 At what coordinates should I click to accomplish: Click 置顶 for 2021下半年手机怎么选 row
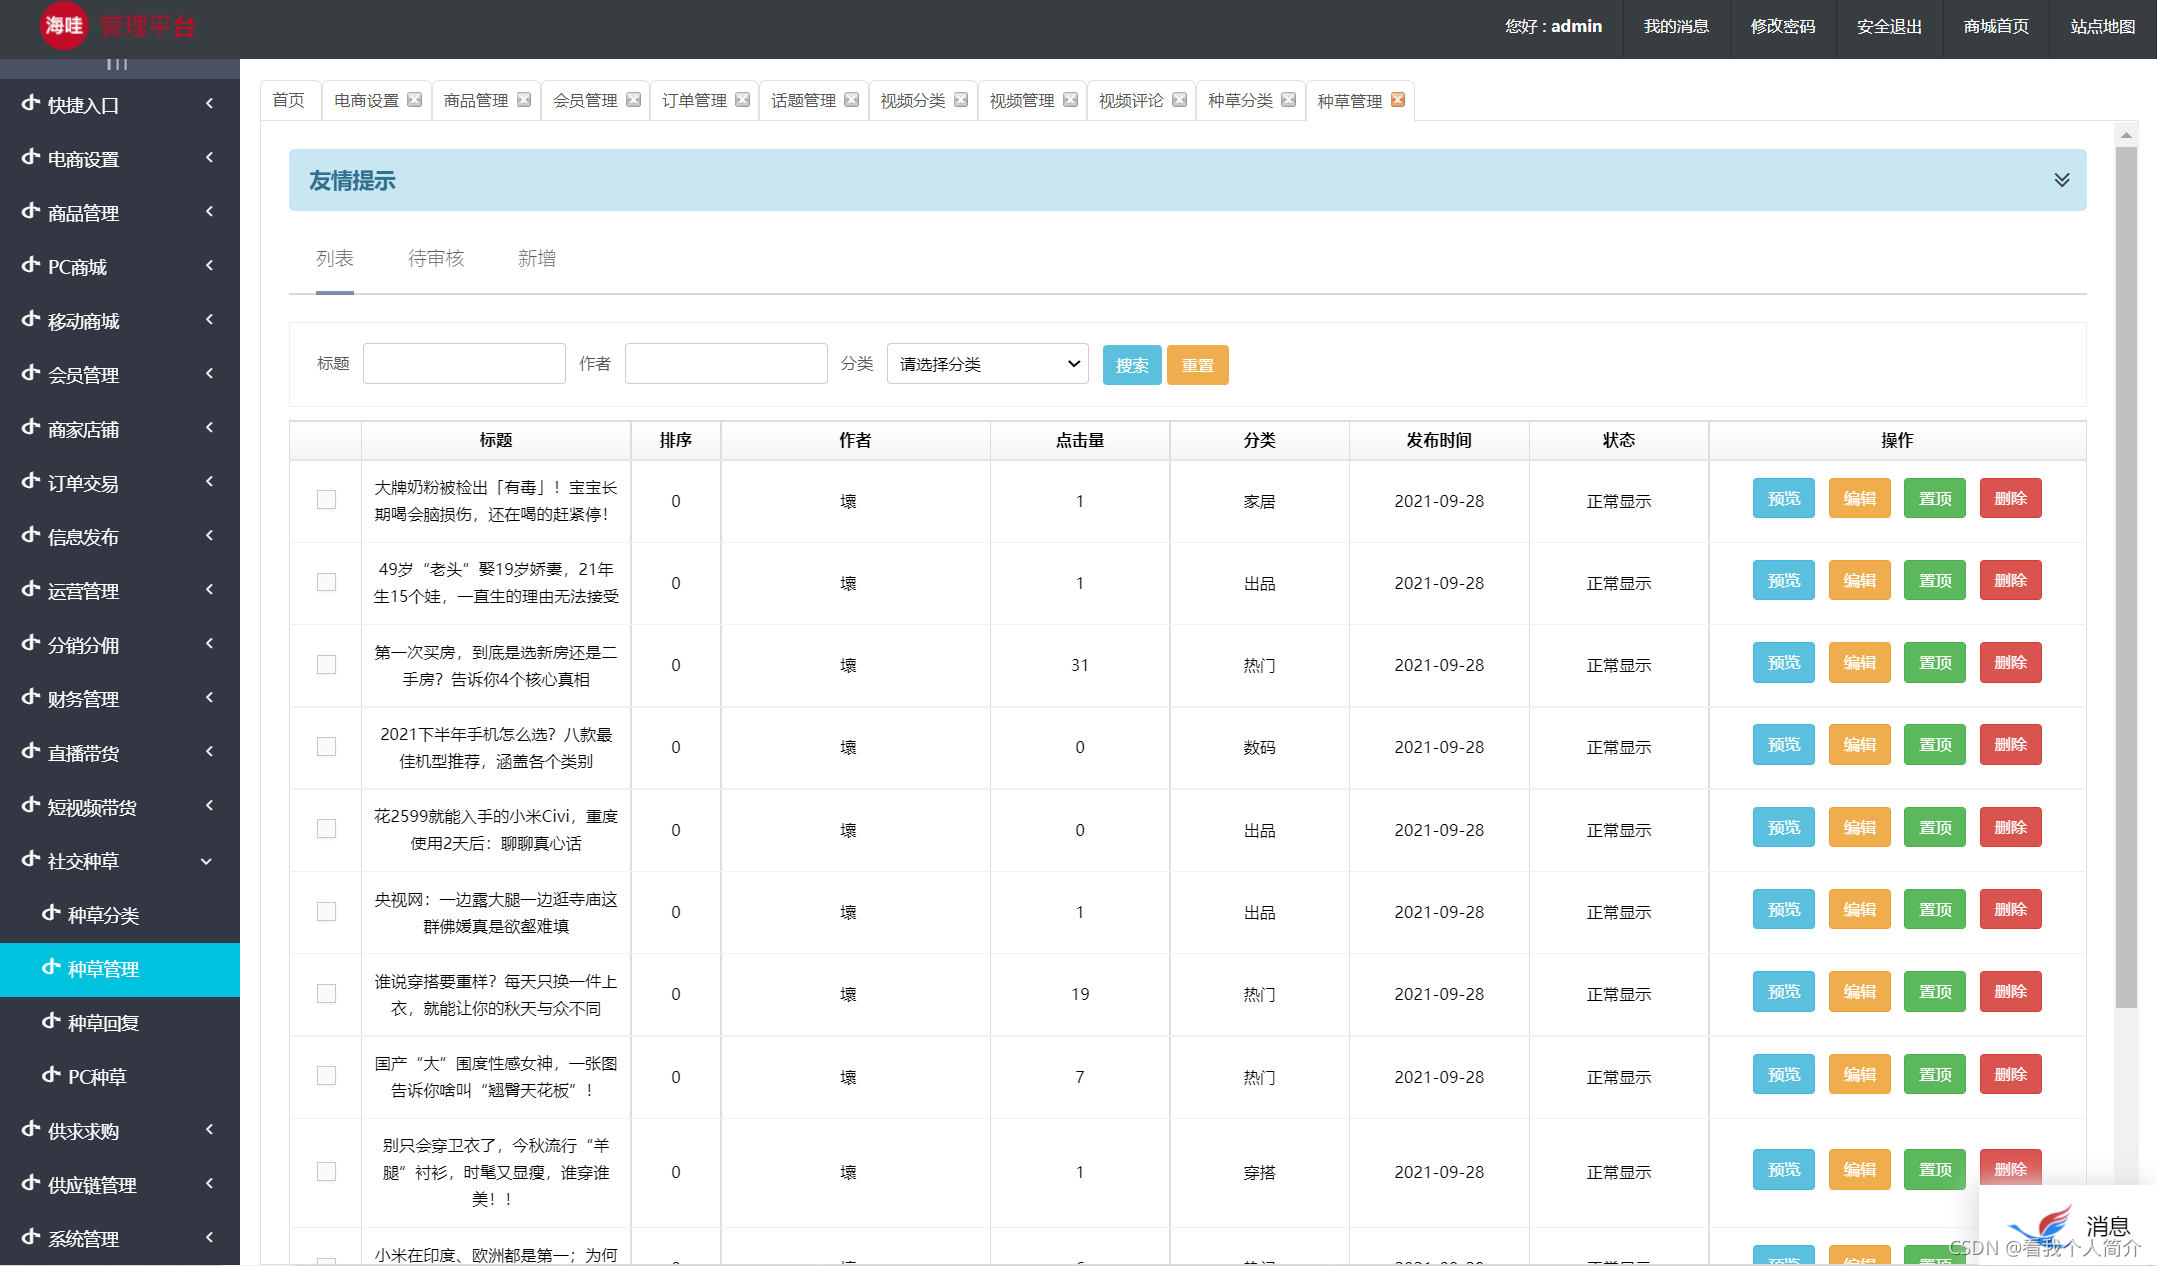click(1935, 744)
